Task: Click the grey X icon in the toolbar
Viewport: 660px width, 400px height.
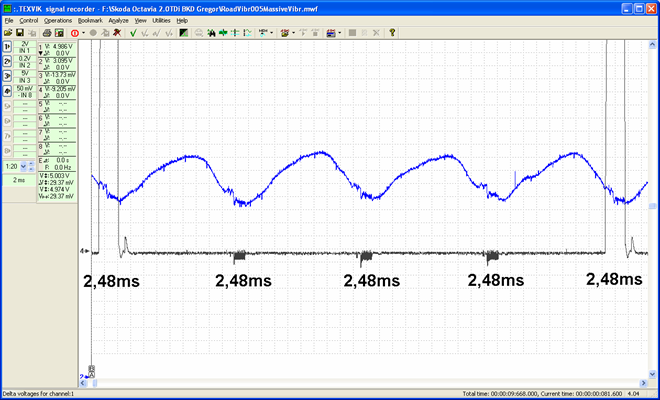Action: click(x=377, y=33)
